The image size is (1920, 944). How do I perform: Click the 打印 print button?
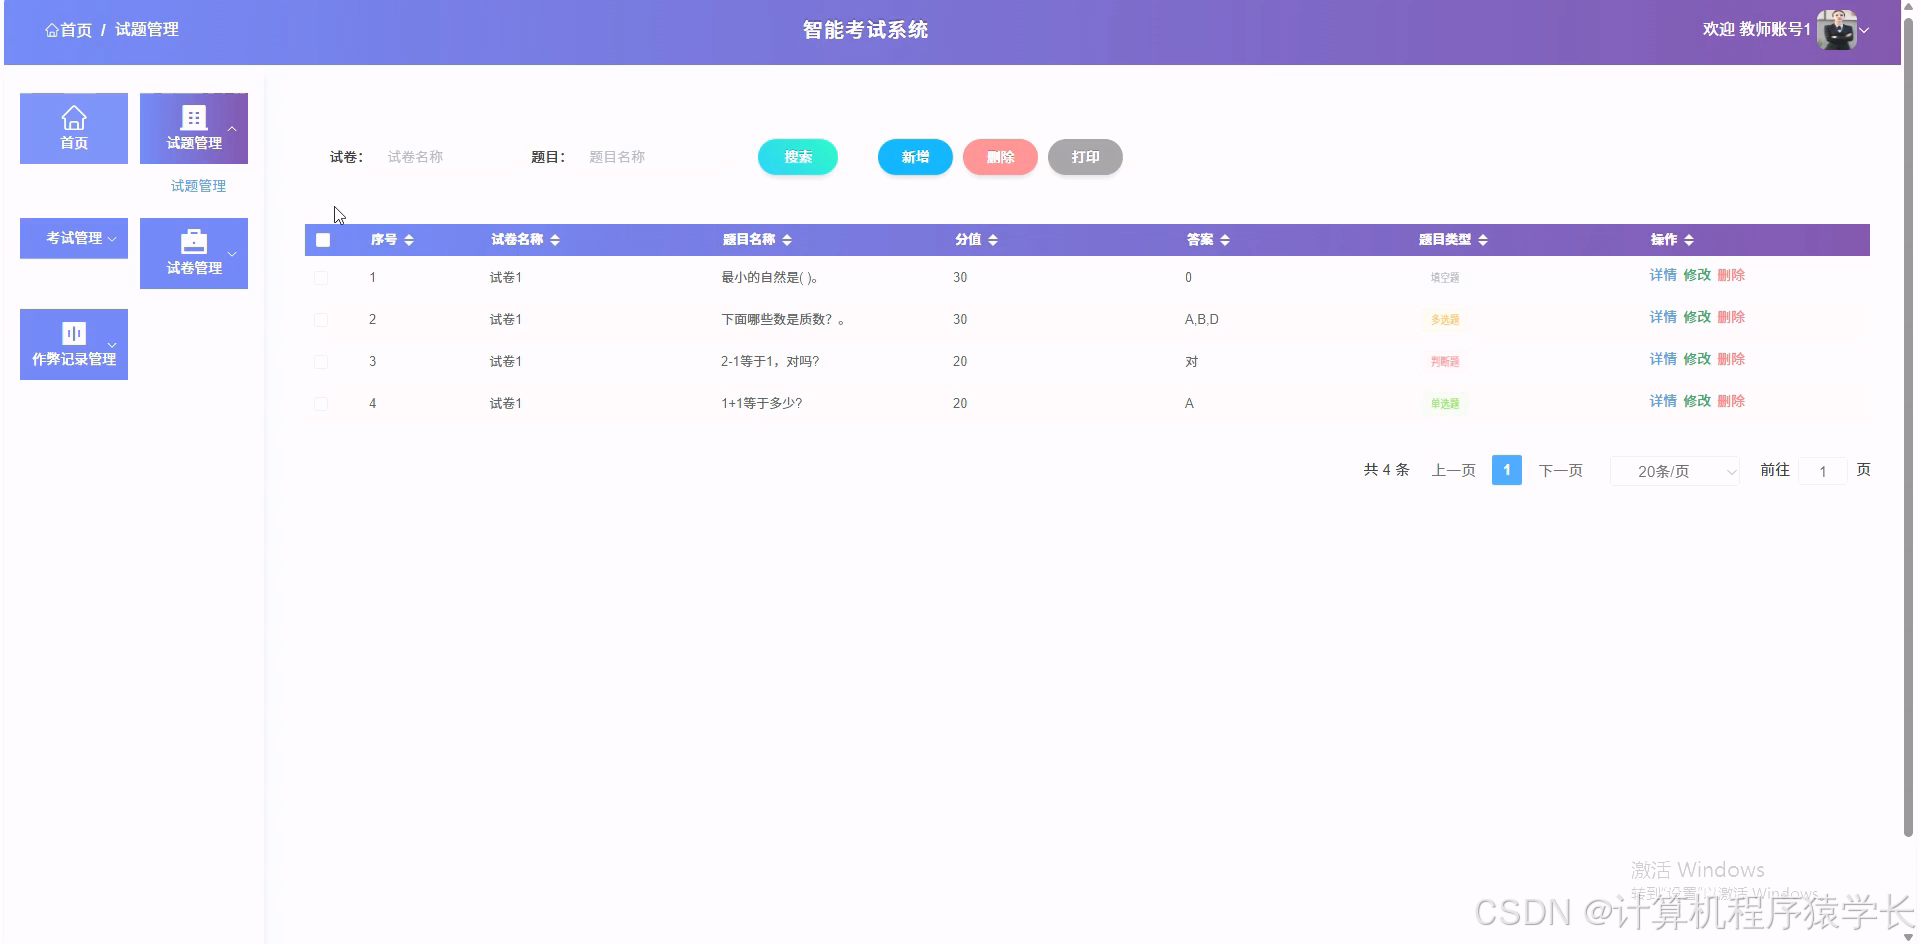point(1084,157)
